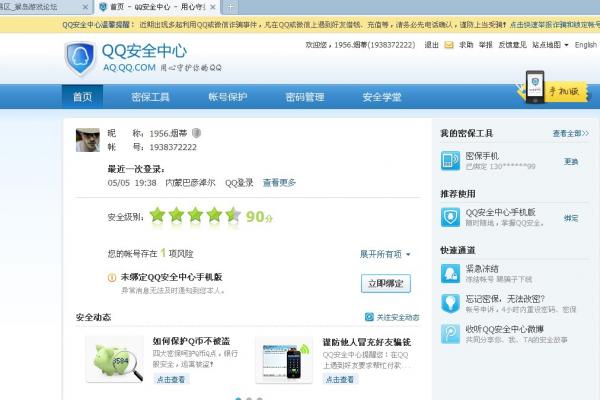Click the QQ安全中心 title text
This screenshot has height=400, width=600.
tap(145, 51)
